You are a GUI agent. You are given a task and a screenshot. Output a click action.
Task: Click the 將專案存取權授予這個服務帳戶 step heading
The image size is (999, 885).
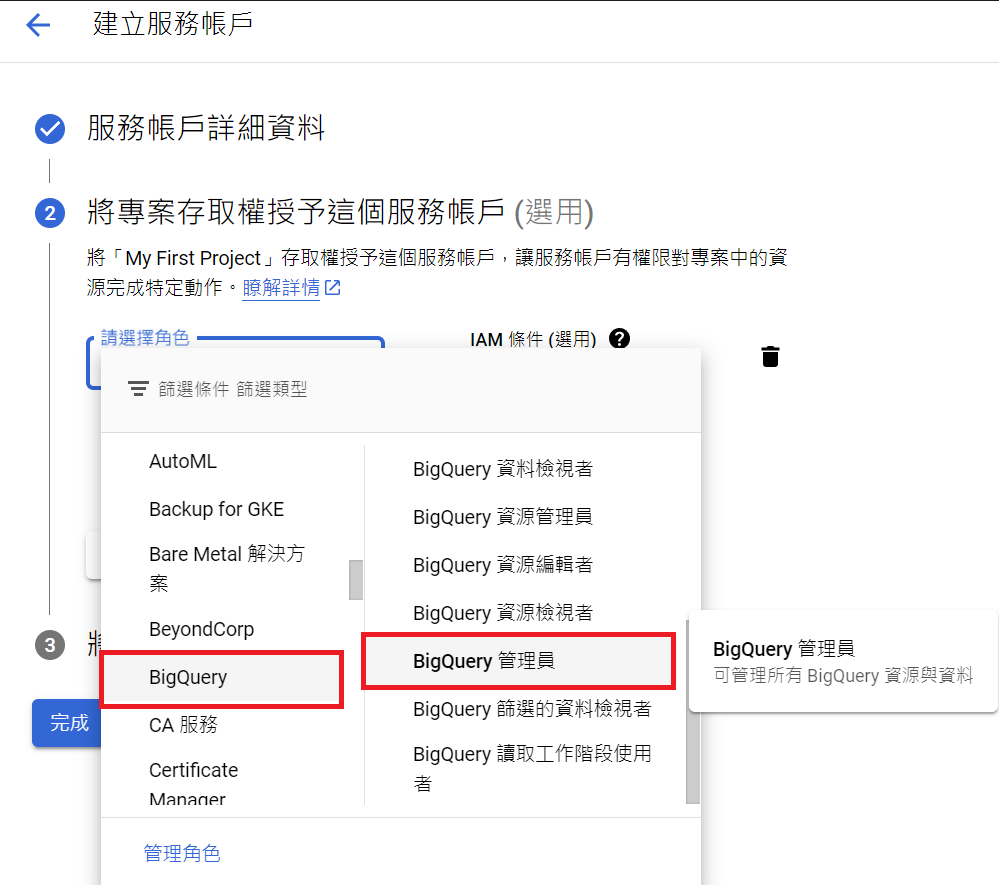(x=296, y=212)
